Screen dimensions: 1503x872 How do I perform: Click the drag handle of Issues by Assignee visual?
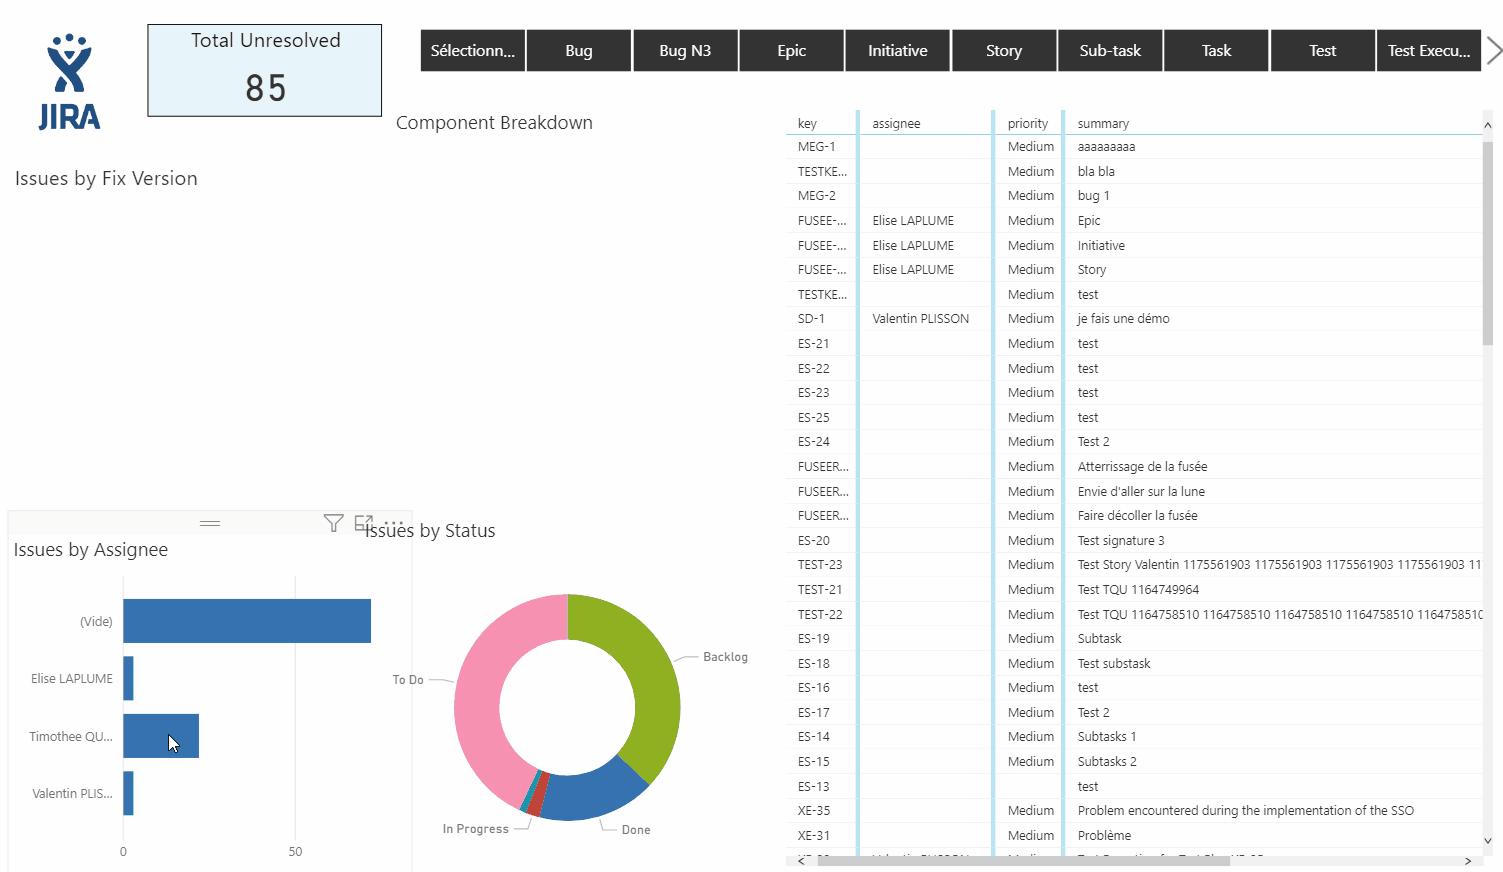[x=210, y=523]
